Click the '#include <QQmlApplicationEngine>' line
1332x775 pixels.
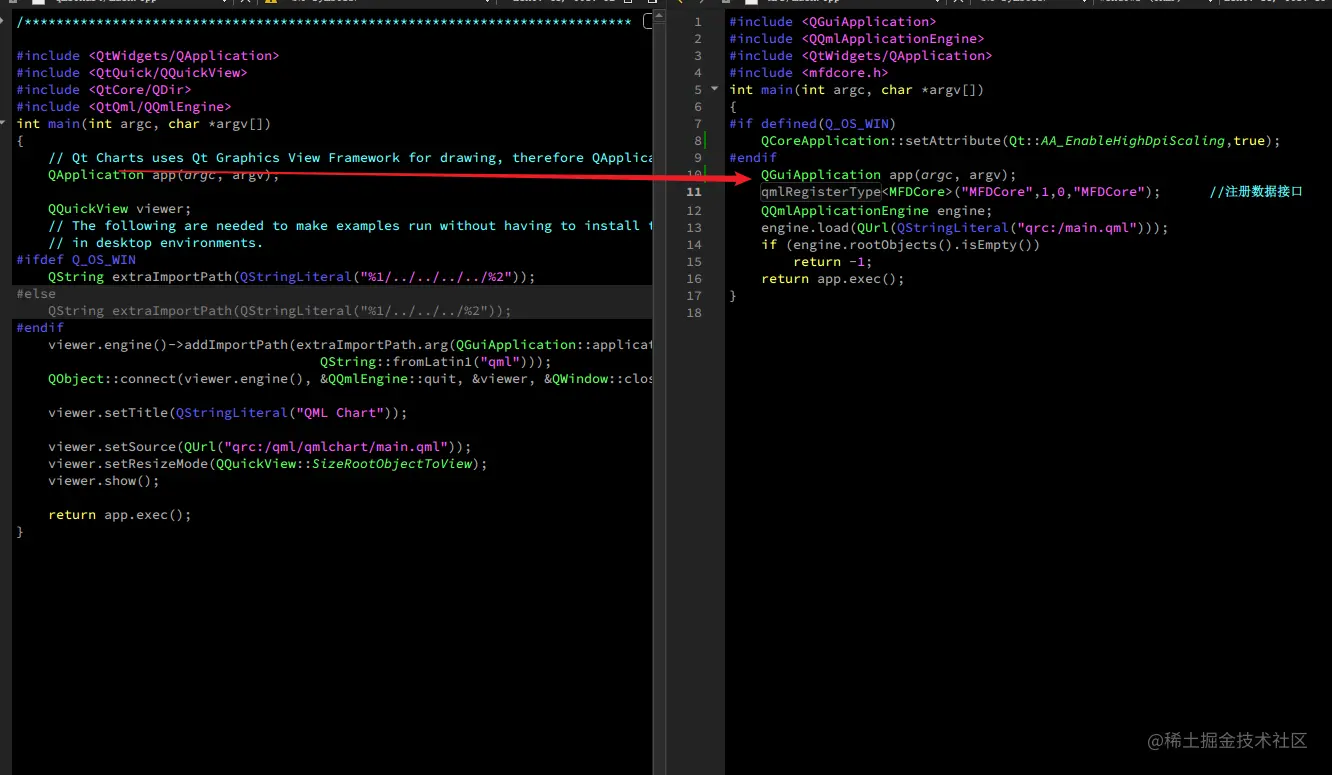(x=857, y=39)
